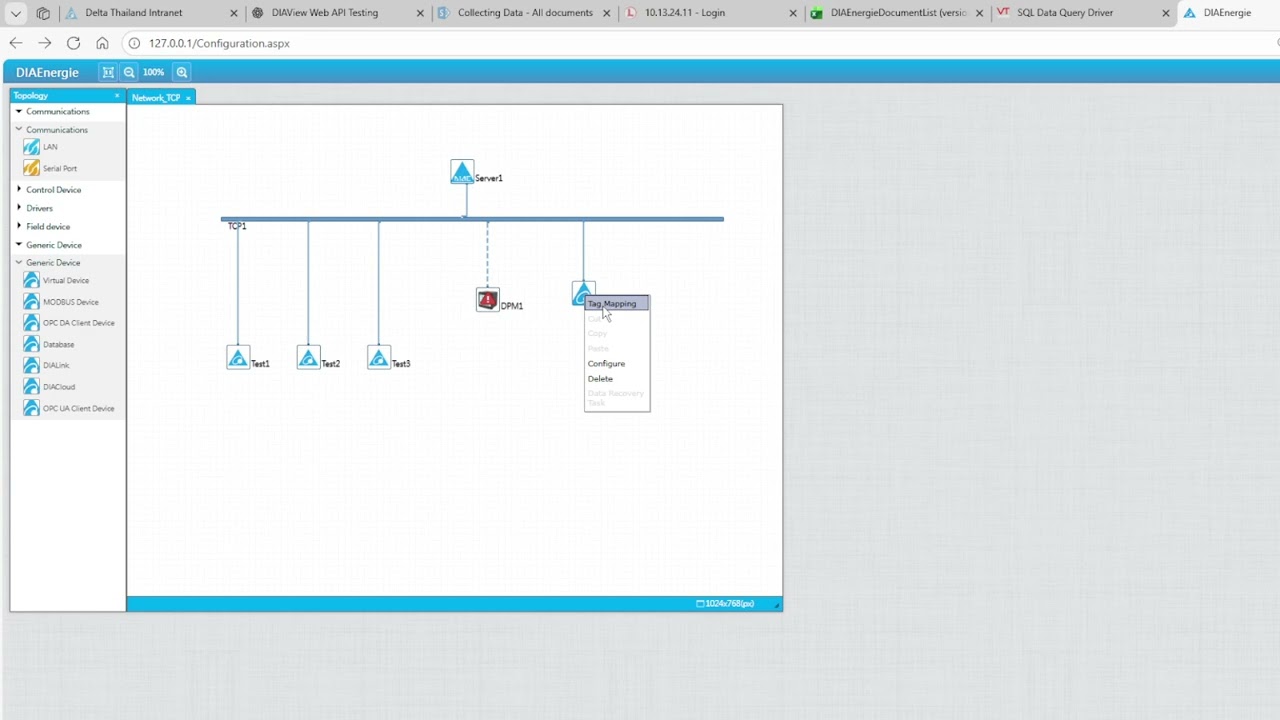Click the Test2 device node icon
Image resolution: width=1280 pixels, height=720 pixels.
pos(308,358)
